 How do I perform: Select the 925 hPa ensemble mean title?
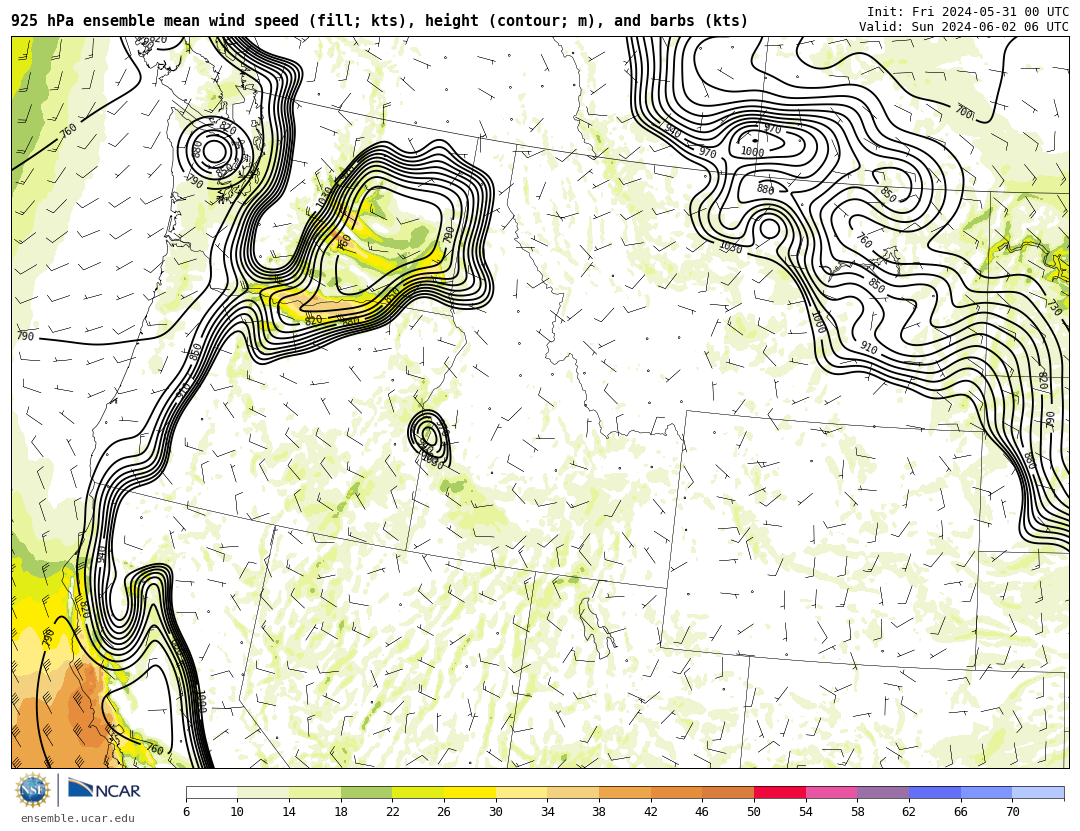(x=380, y=21)
